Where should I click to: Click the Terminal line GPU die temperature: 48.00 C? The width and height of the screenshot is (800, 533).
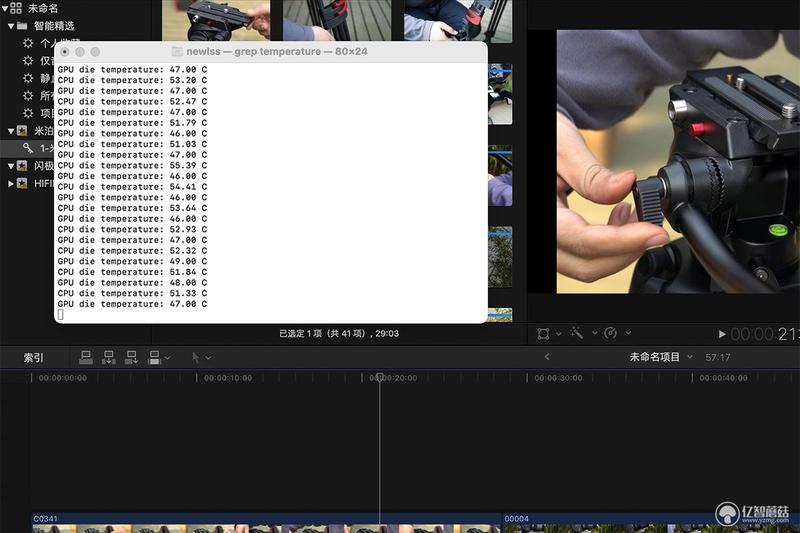(x=132, y=283)
